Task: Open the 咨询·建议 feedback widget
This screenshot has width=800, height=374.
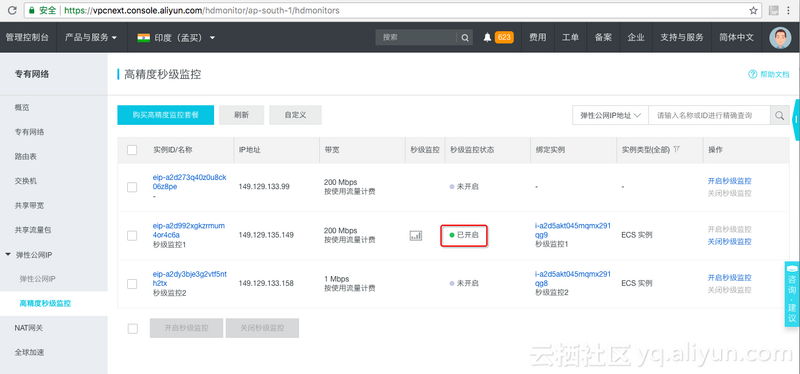Action: click(792, 294)
